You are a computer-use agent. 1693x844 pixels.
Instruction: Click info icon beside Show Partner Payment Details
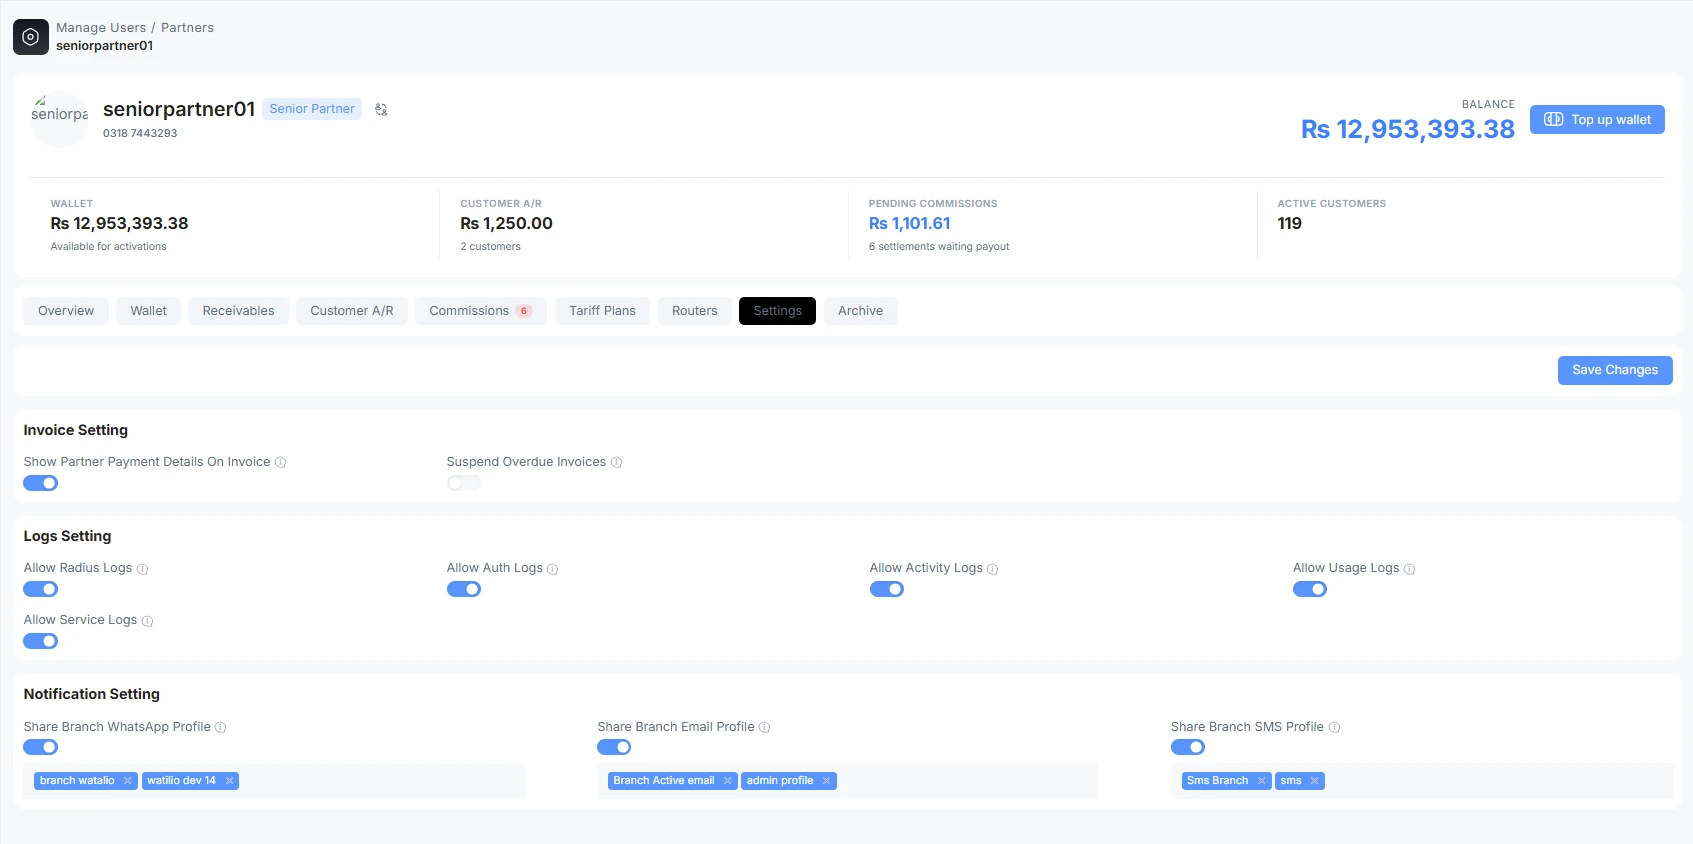pos(281,462)
